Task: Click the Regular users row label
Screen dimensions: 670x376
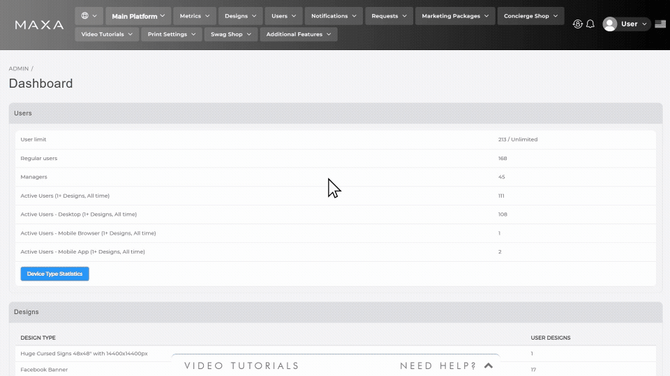Action: (x=39, y=158)
